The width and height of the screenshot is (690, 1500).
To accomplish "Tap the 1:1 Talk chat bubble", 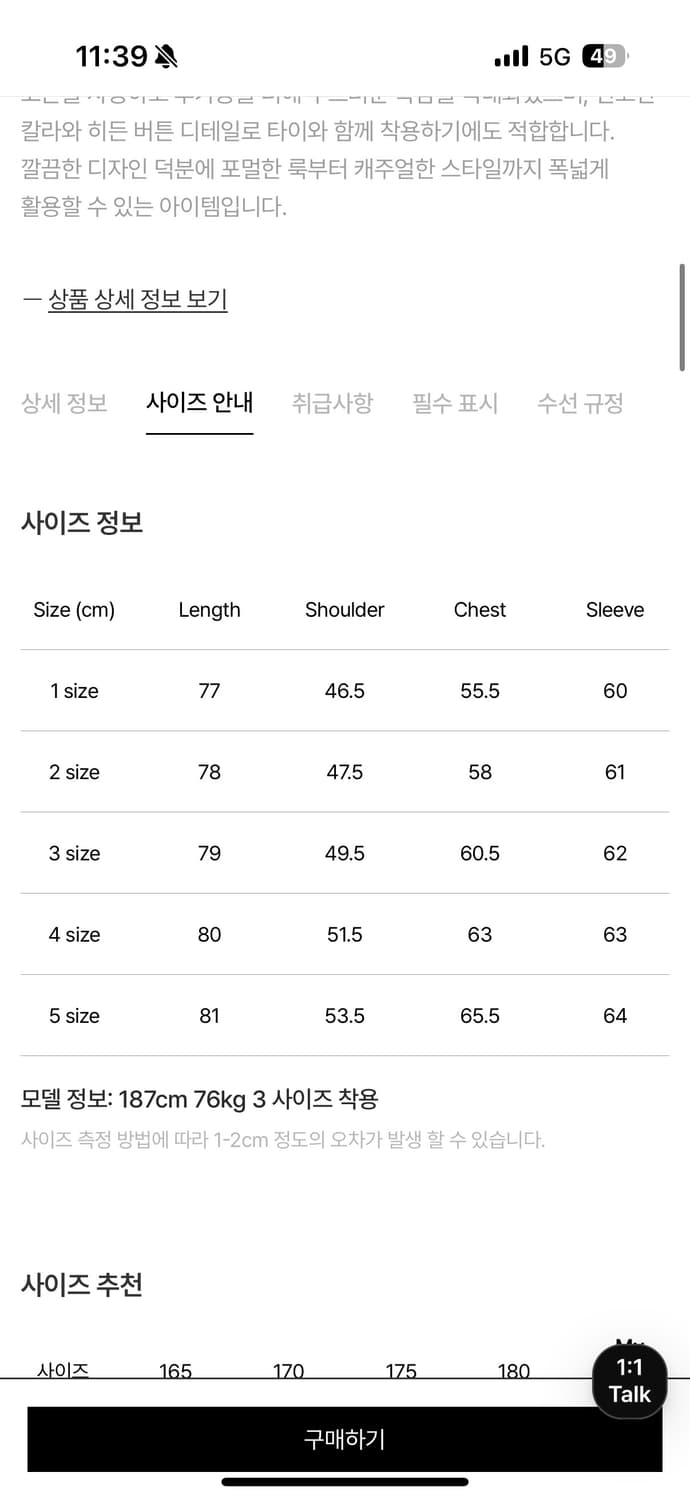I will click(629, 1381).
